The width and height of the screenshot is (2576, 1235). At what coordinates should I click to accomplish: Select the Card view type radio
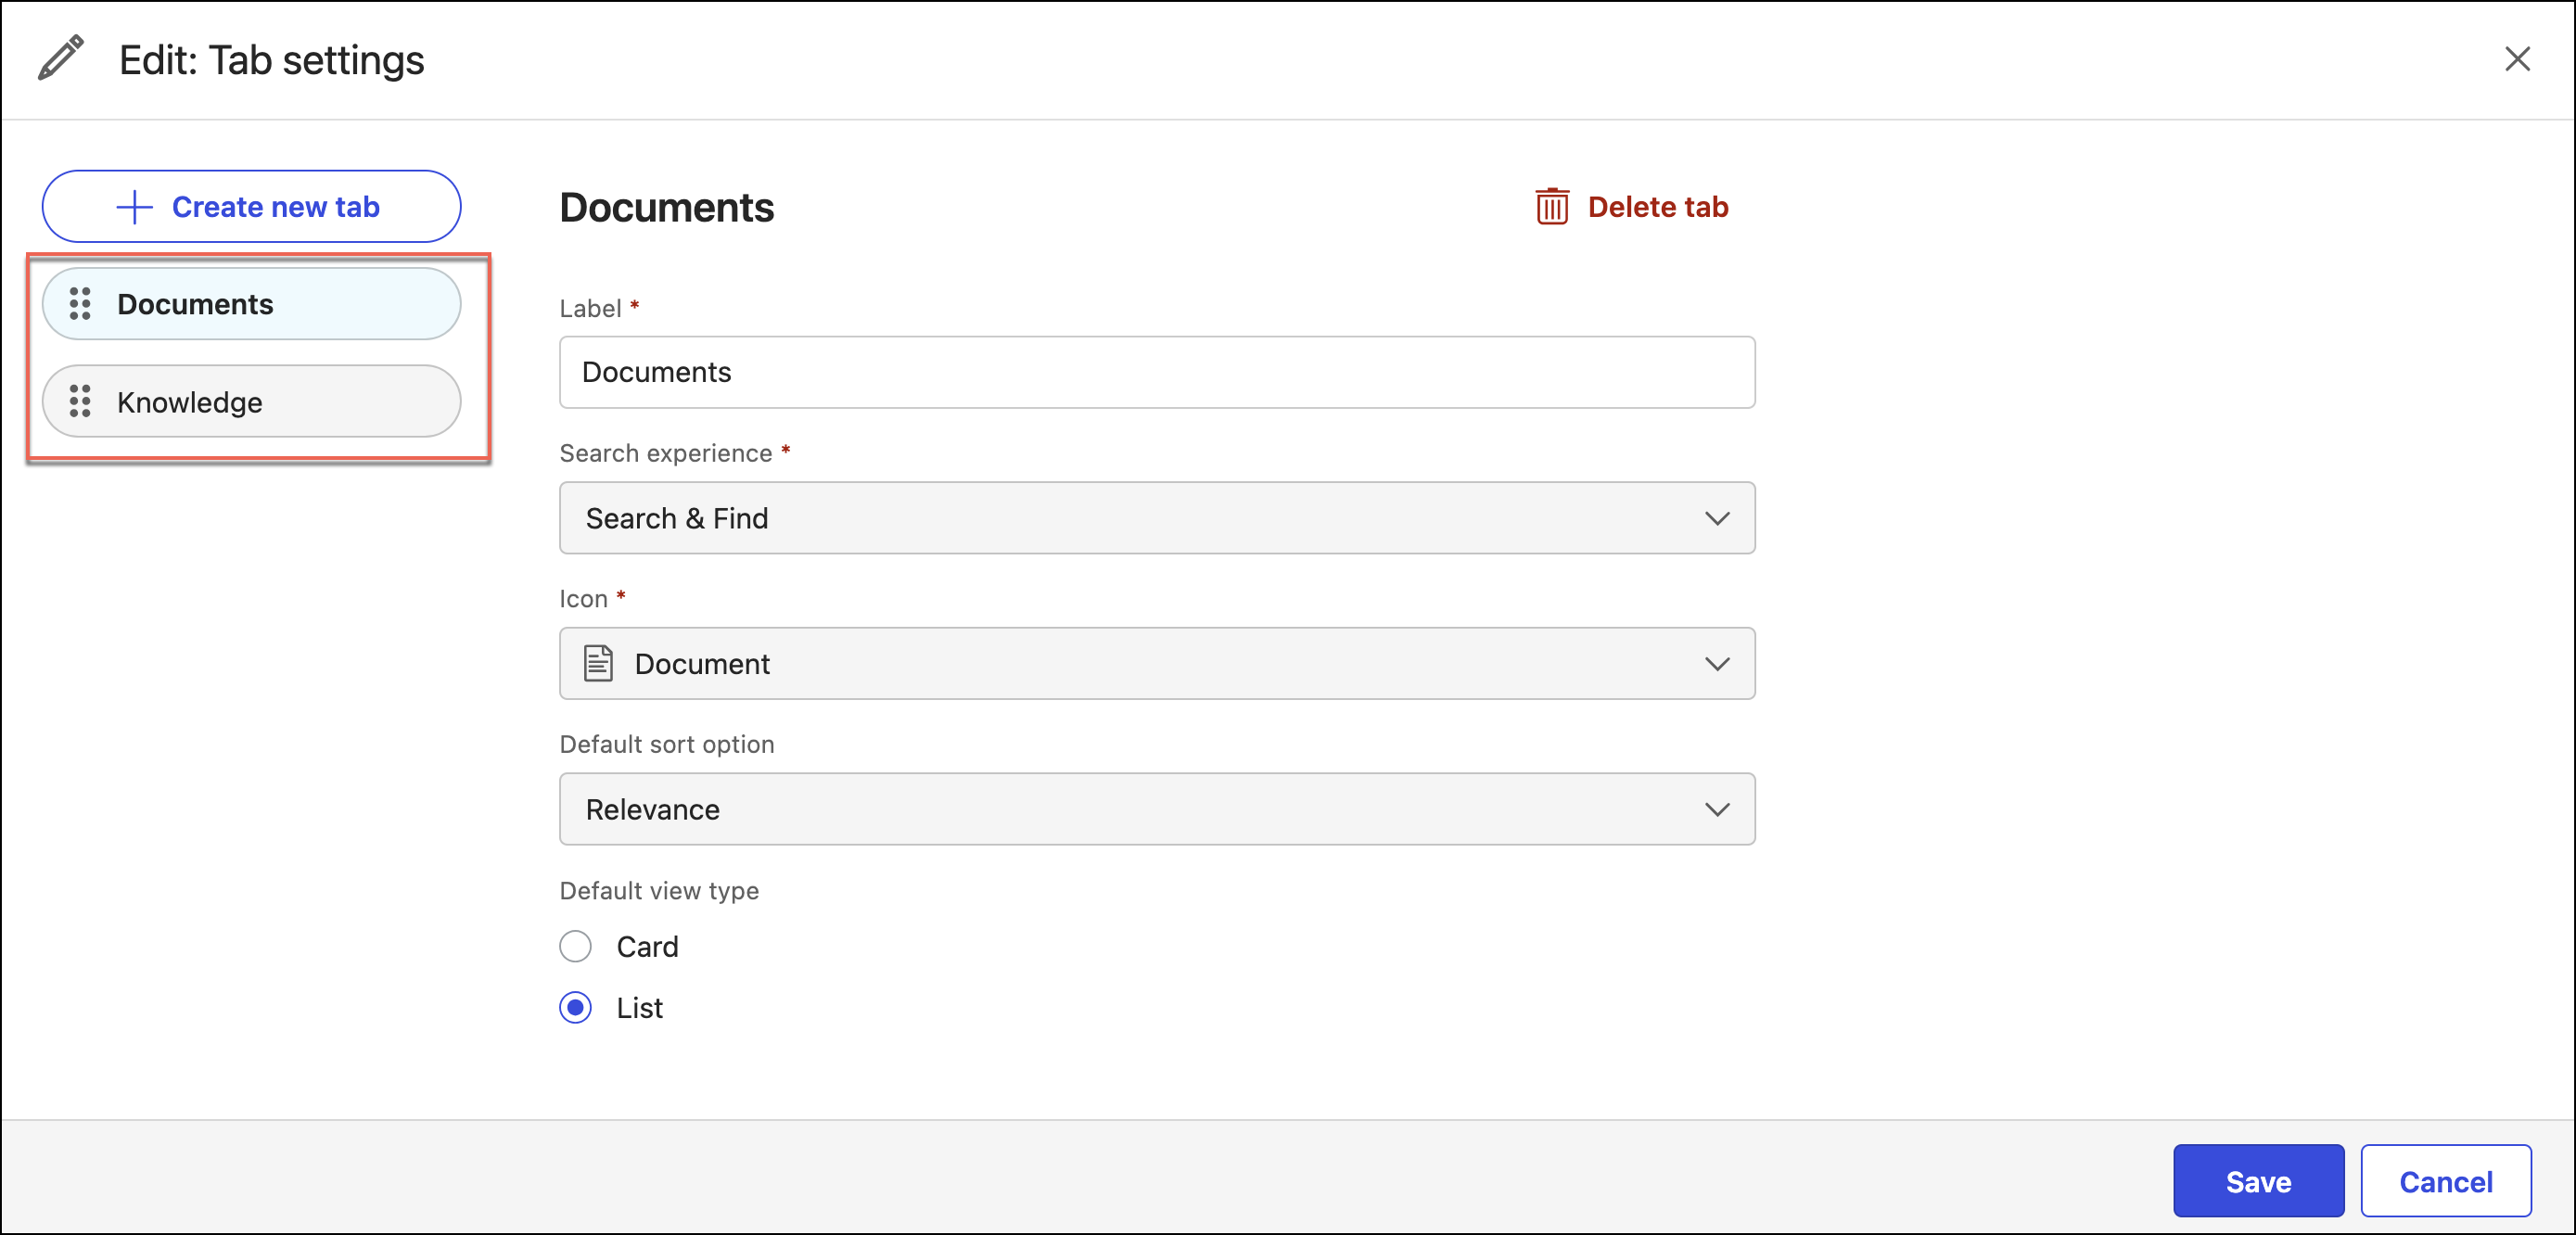[x=575, y=946]
